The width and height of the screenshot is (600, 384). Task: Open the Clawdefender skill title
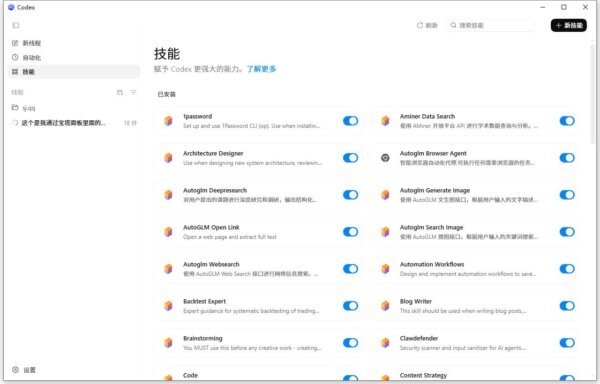(419, 338)
